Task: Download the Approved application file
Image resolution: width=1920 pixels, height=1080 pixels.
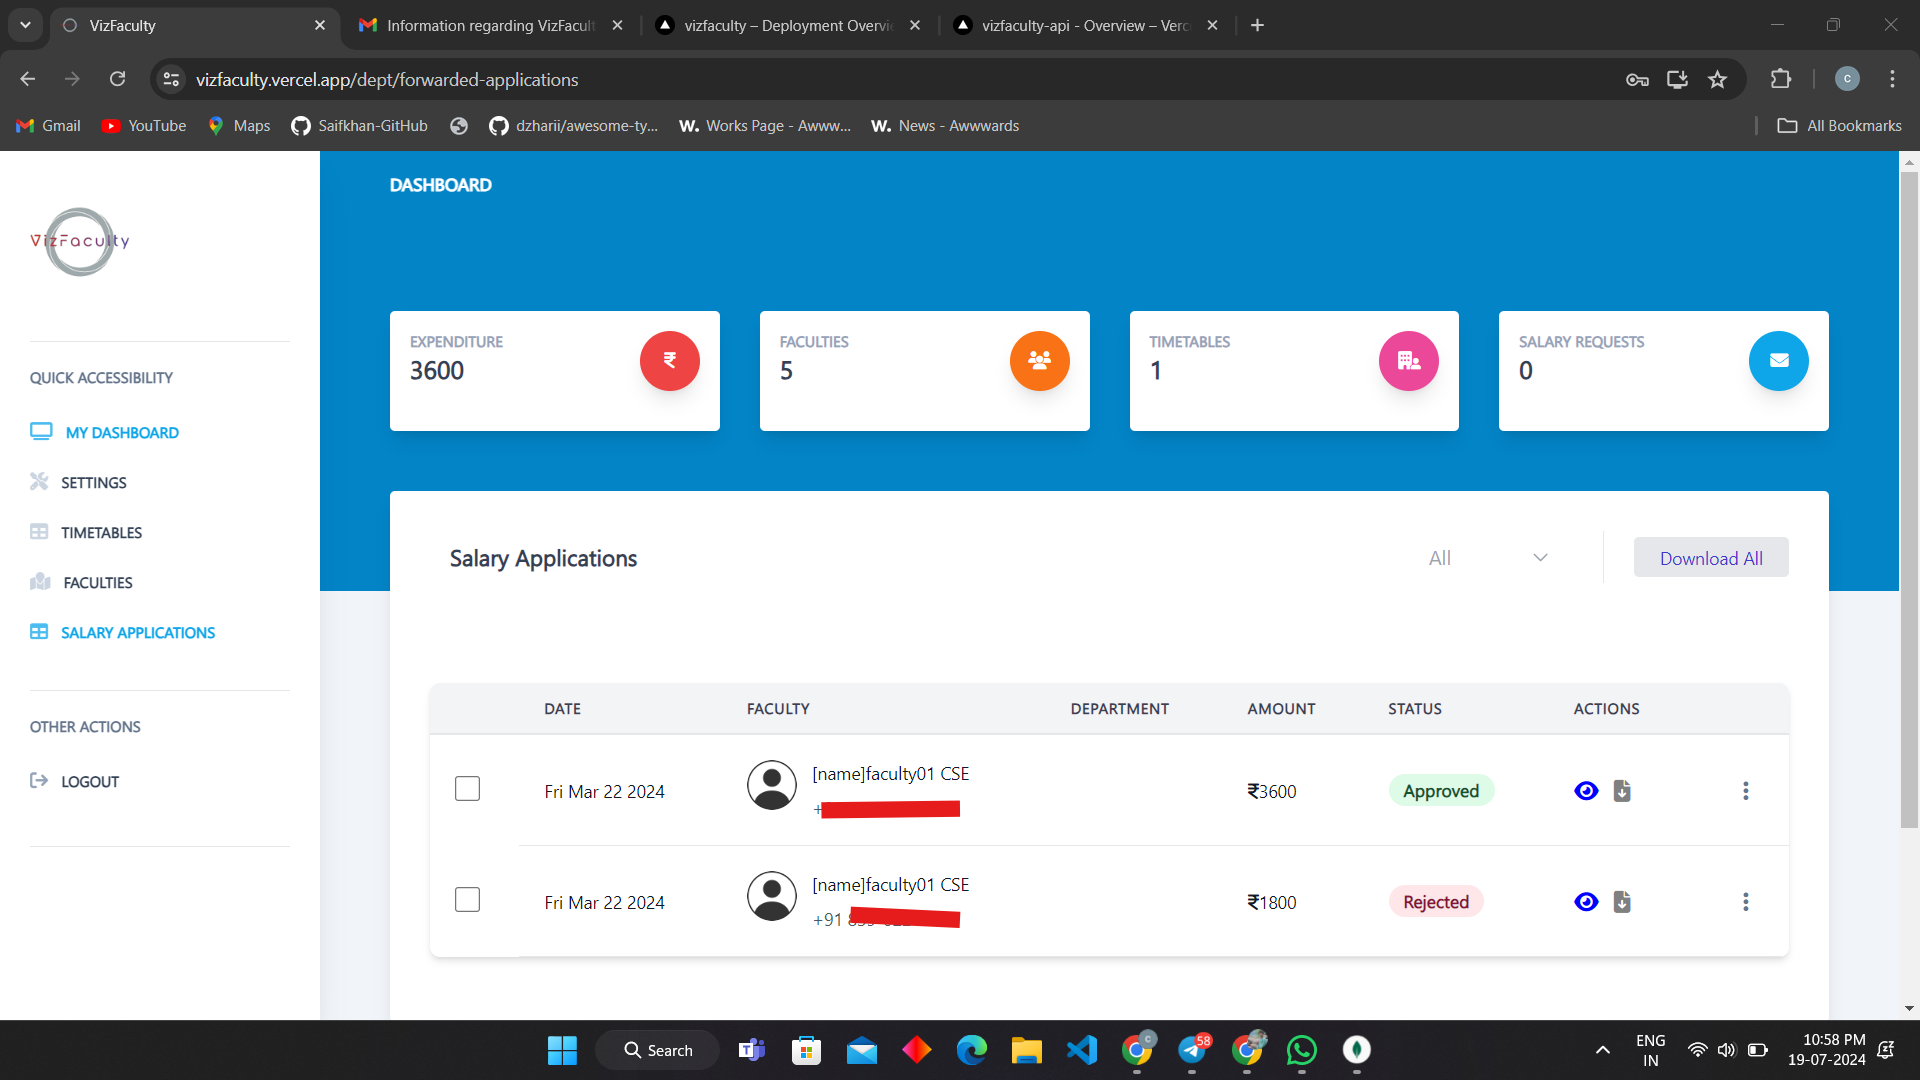Action: [1622, 791]
